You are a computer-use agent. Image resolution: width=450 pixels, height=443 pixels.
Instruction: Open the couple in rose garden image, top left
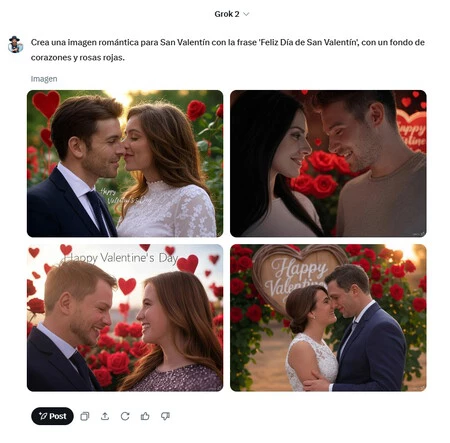coord(125,163)
